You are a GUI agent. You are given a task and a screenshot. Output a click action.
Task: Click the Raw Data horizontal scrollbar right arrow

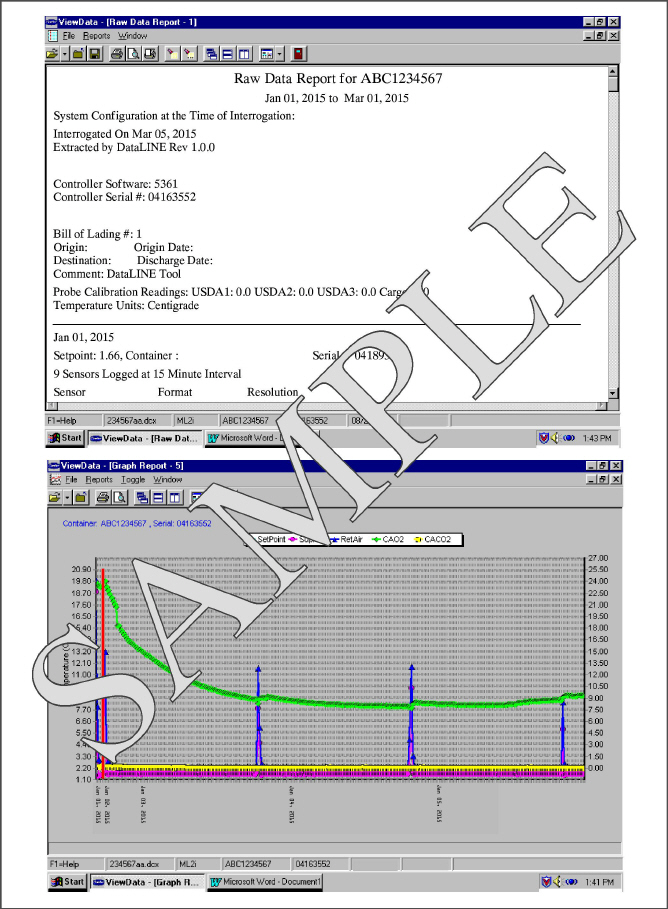point(602,405)
